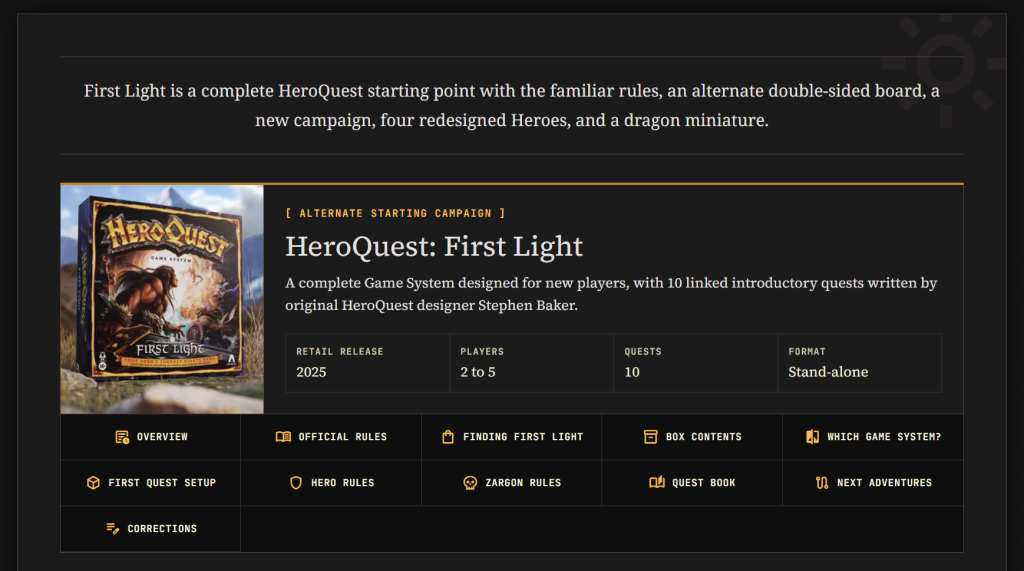The image size is (1024, 571).
Task: Click the shield icon for Hero Rules
Action: 296,483
